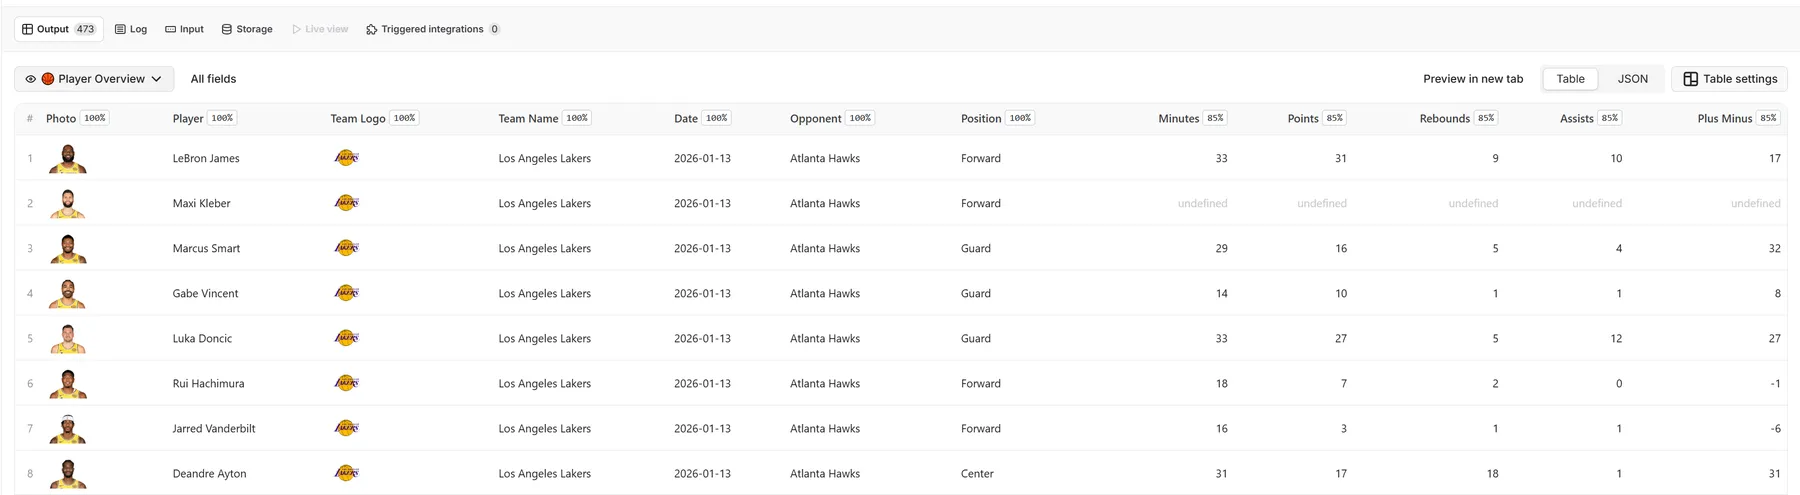The height and width of the screenshot is (495, 1800).
Task: Click Lakers logo in Gabe Vincent row
Action: 346,293
